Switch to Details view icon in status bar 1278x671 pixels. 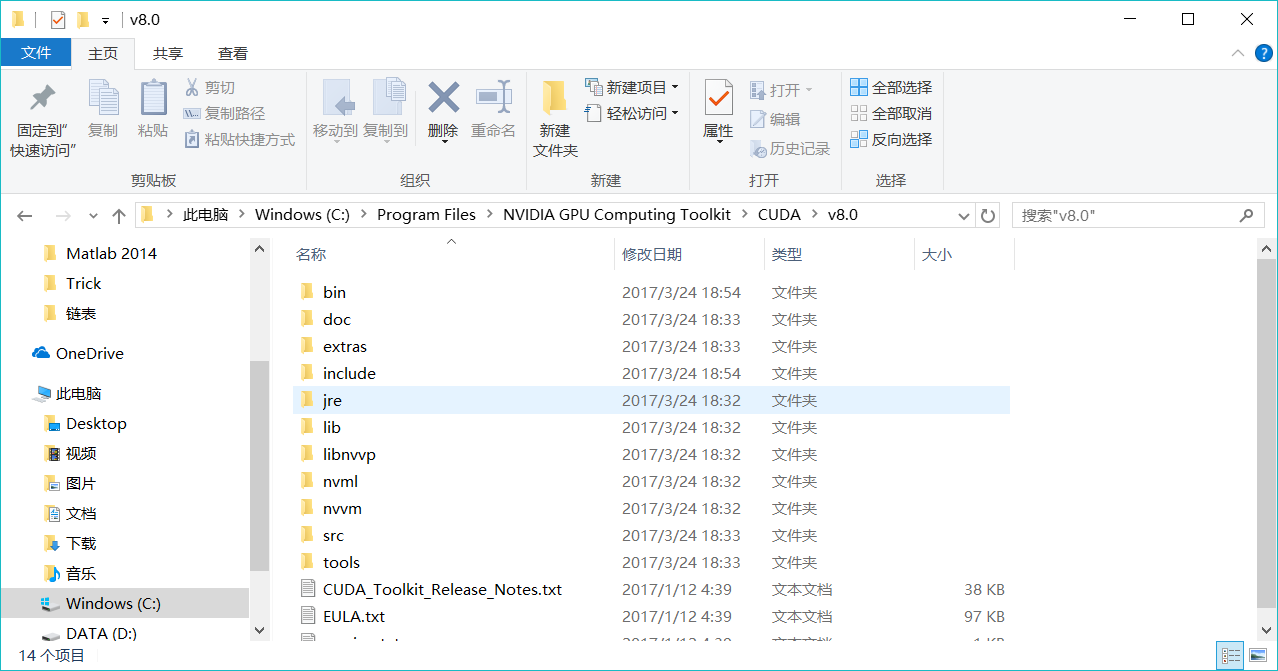click(x=1232, y=656)
